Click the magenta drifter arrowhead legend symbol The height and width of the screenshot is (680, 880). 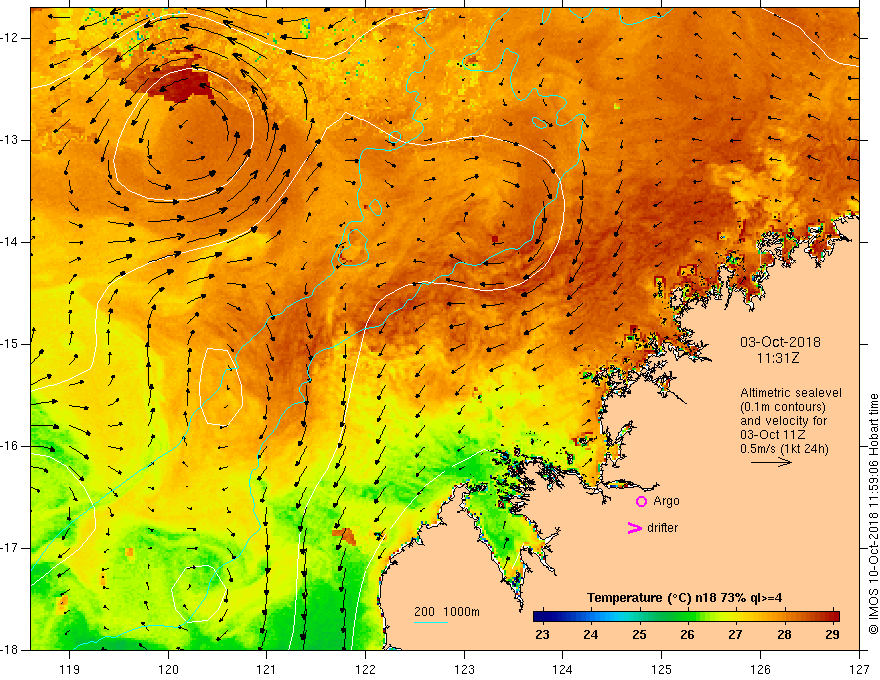634,527
